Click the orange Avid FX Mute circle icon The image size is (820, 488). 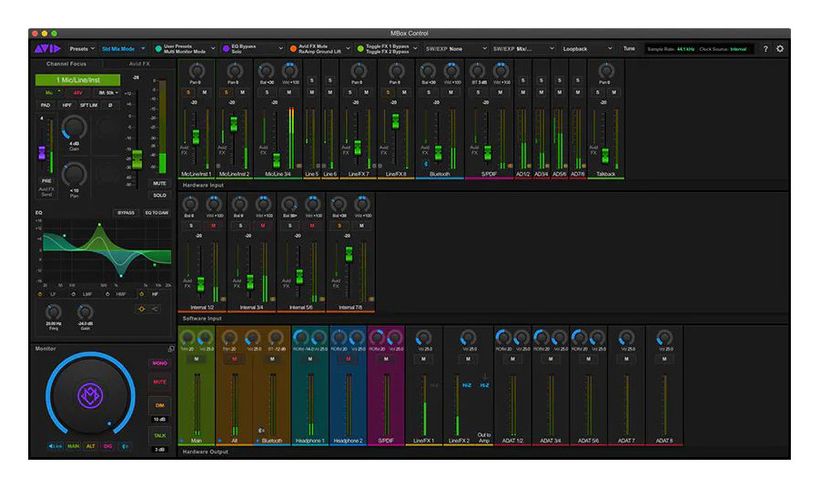[x=293, y=49]
